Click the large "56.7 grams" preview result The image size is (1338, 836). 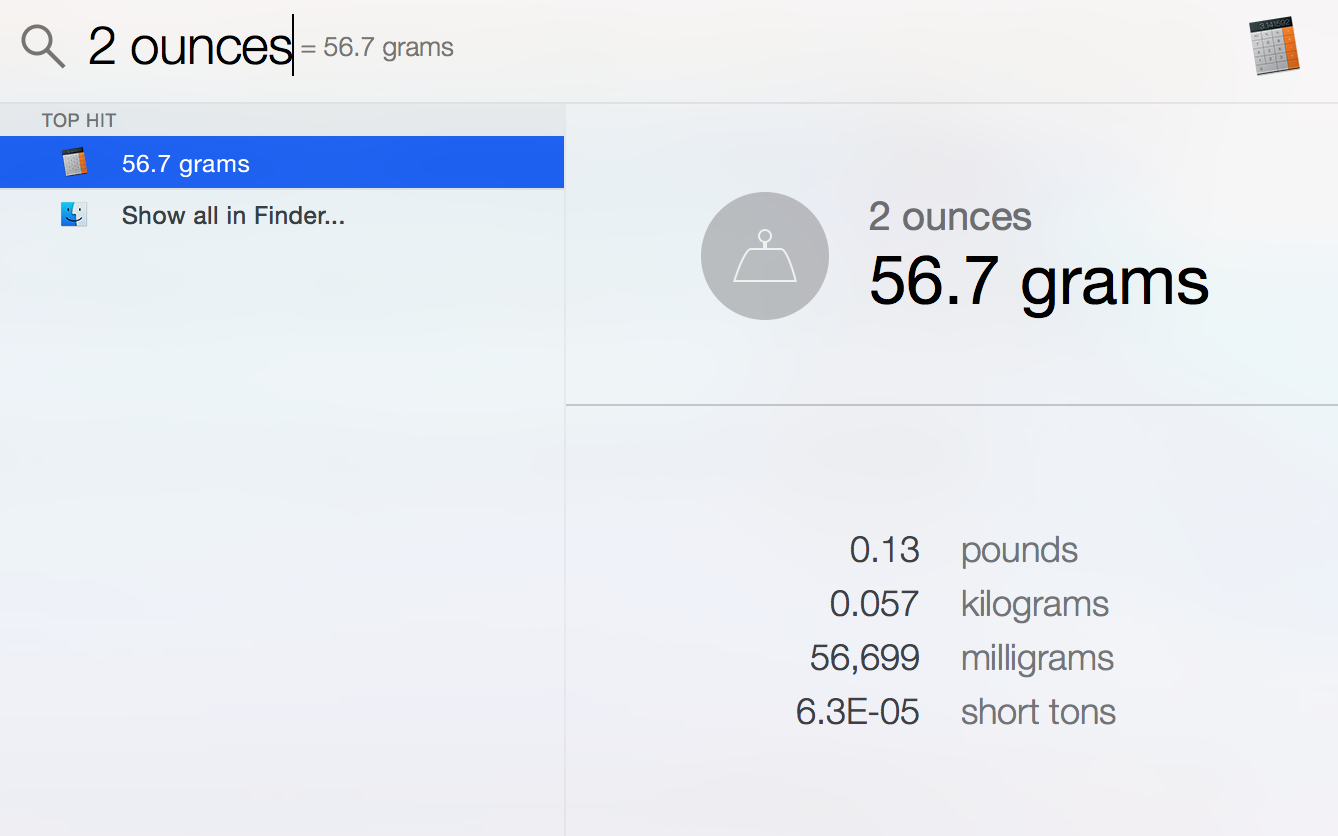click(1038, 282)
